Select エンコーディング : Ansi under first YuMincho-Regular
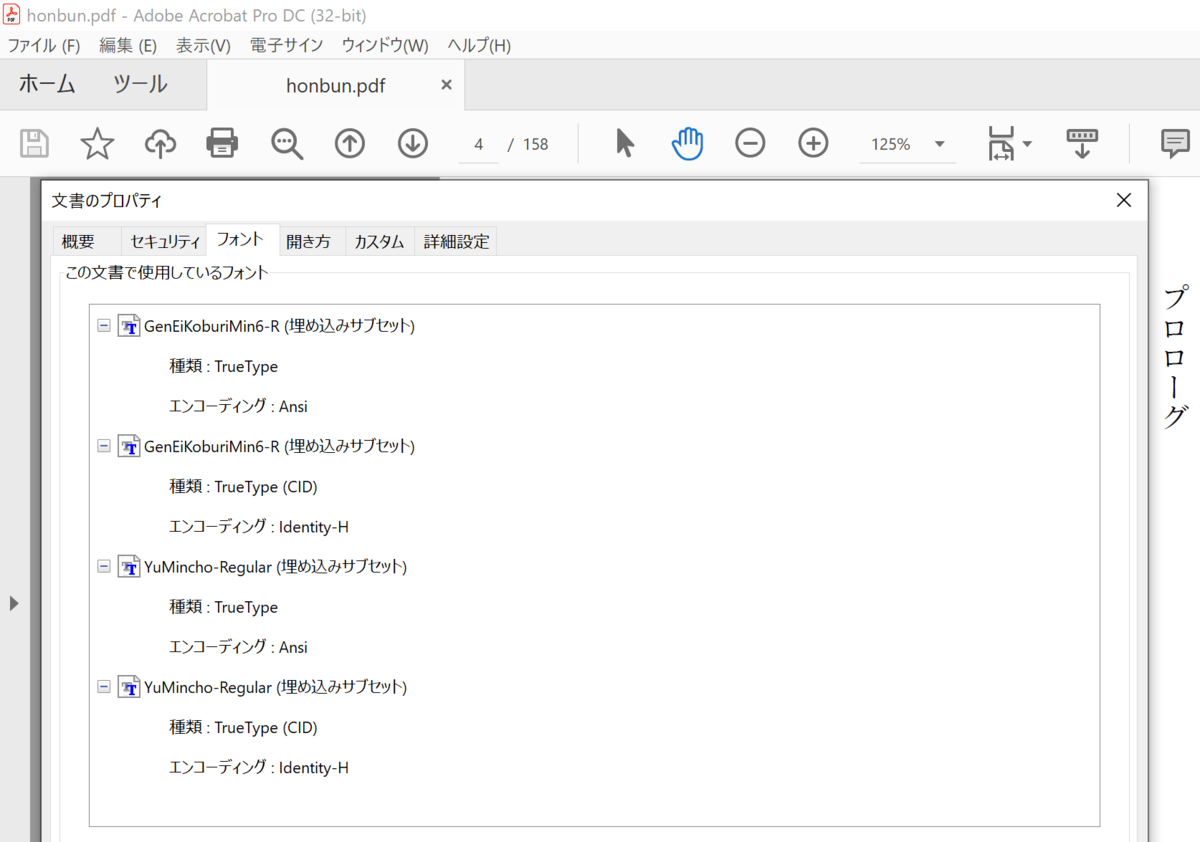 [238, 647]
